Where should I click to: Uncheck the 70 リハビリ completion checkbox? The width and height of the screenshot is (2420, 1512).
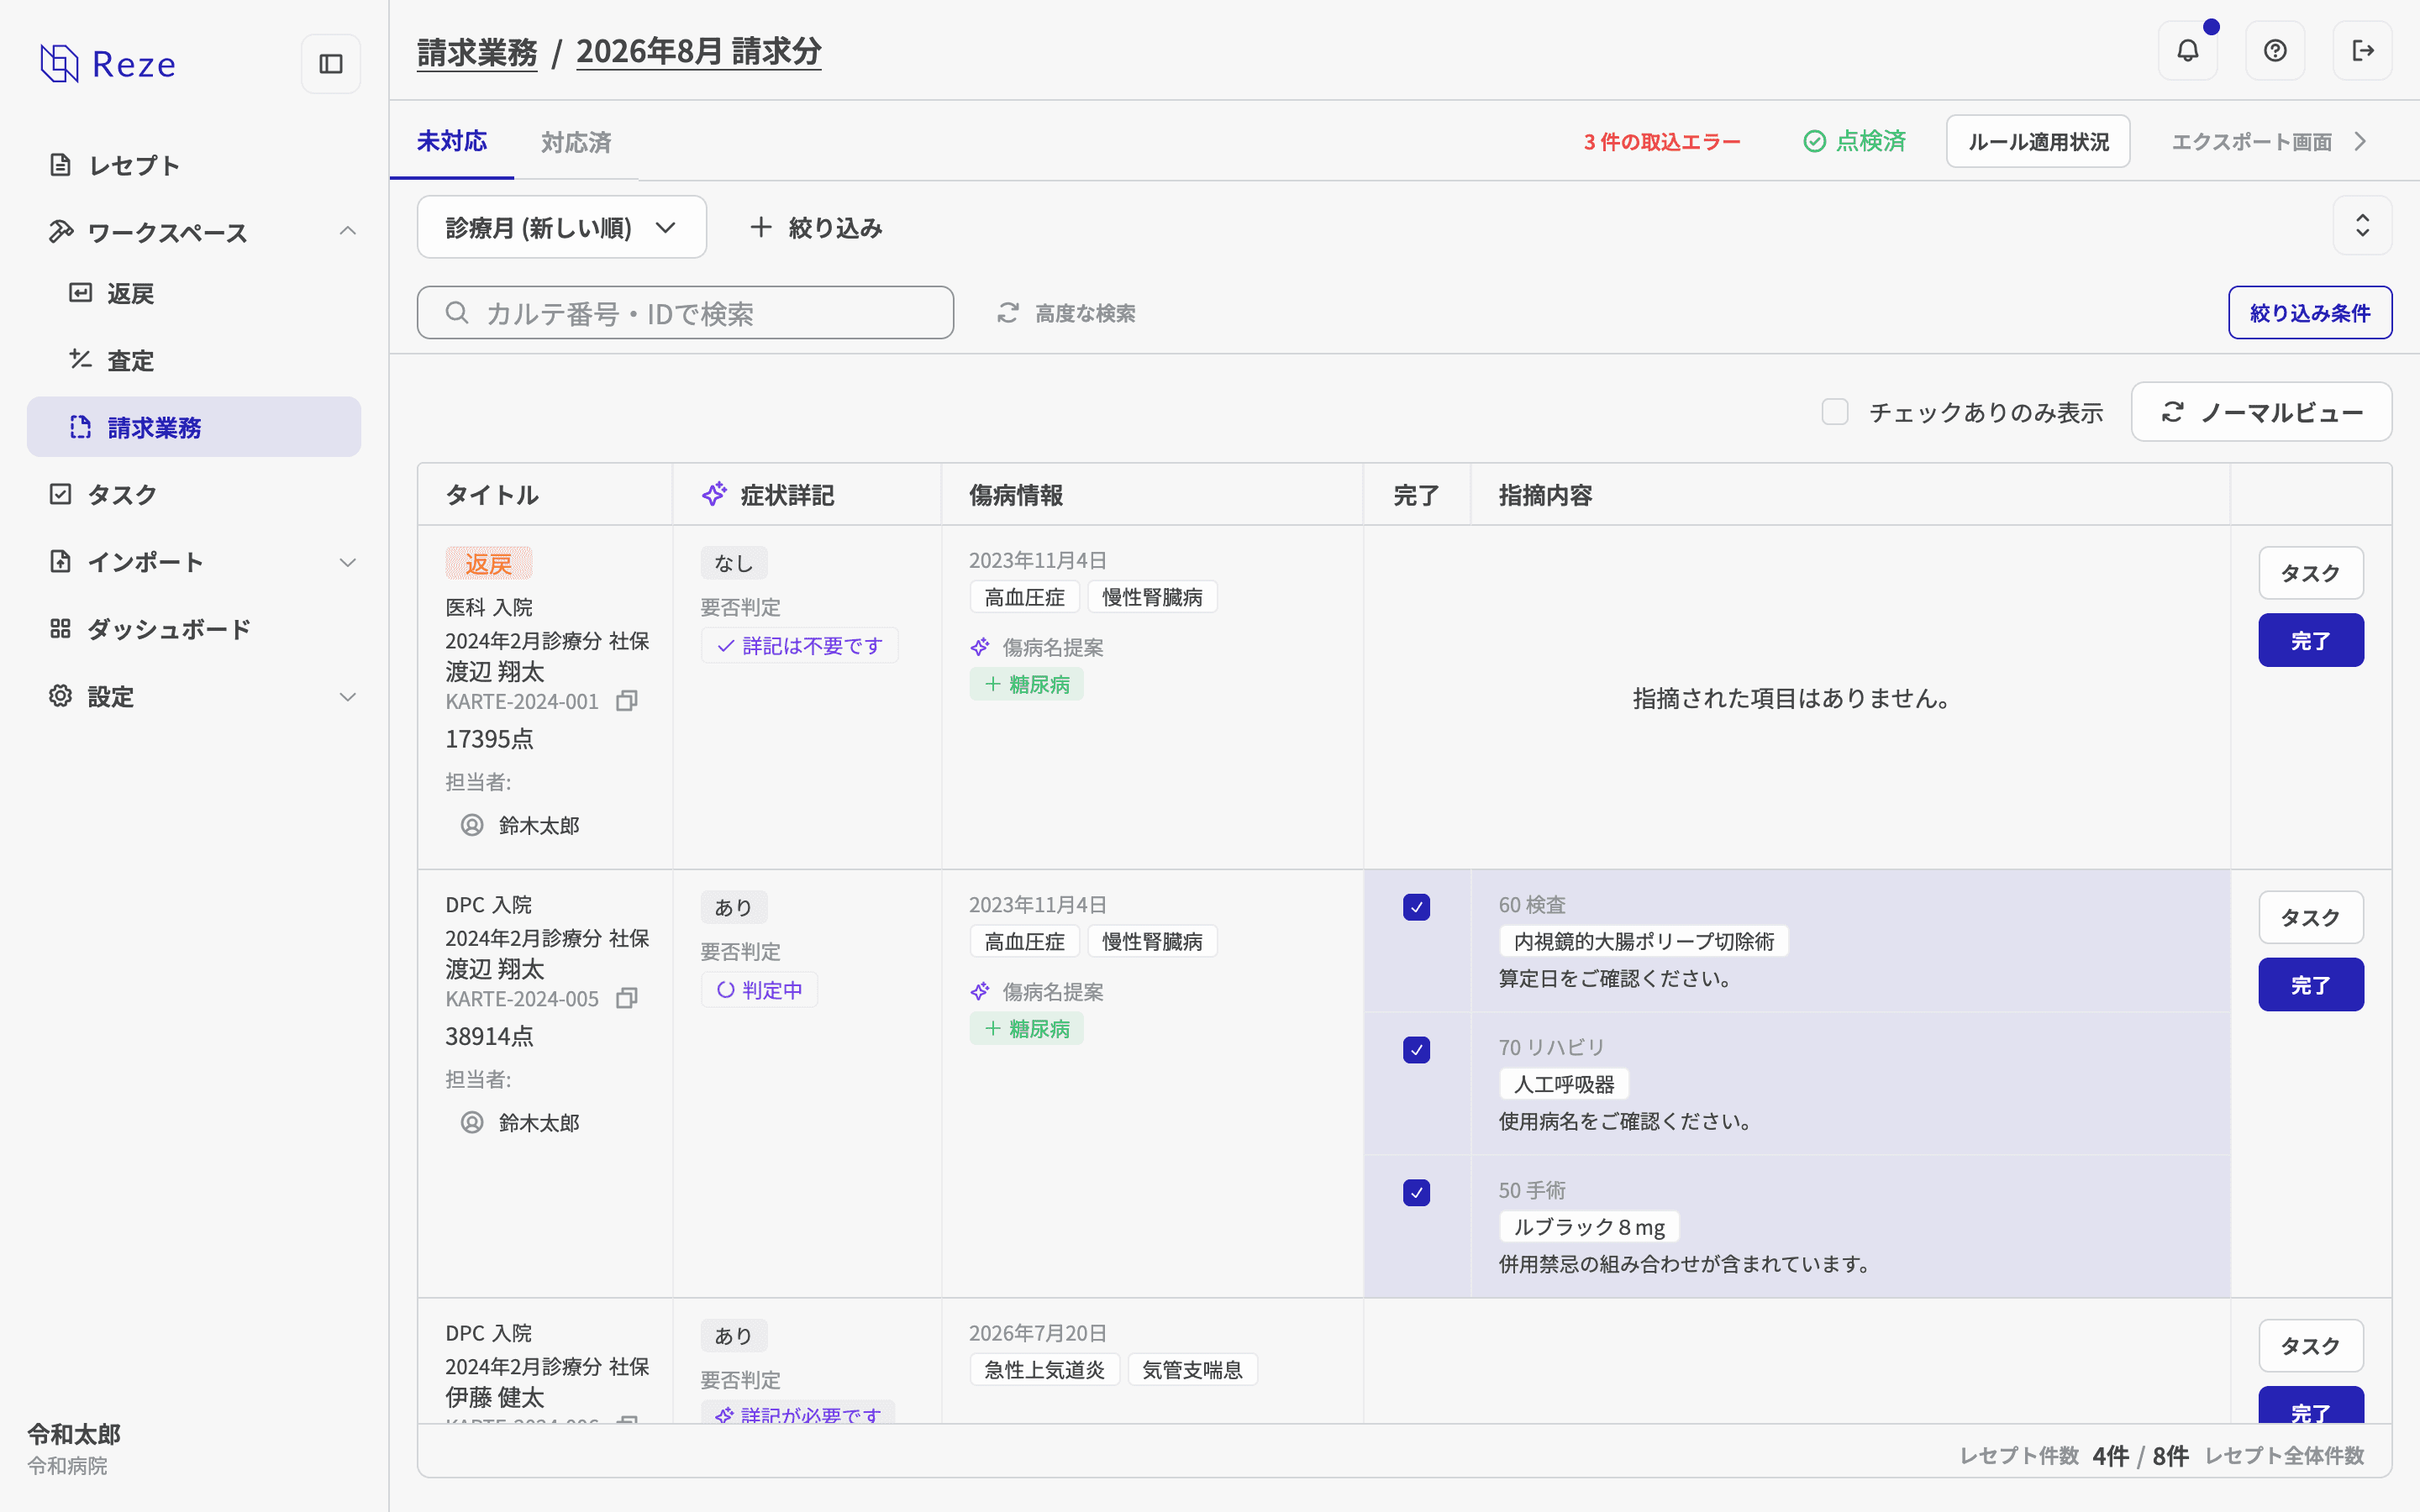click(x=1416, y=1050)
